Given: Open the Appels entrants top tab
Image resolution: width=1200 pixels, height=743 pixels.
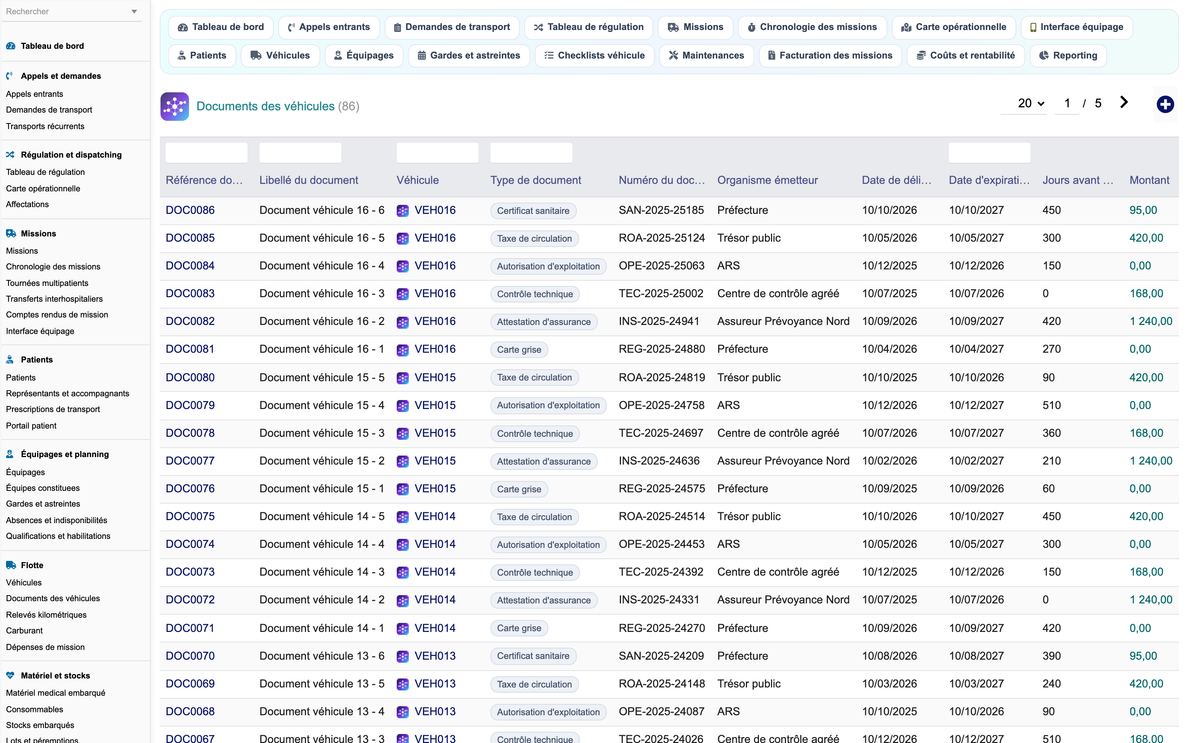Looking at the screenshot, I should pos(328,27).
